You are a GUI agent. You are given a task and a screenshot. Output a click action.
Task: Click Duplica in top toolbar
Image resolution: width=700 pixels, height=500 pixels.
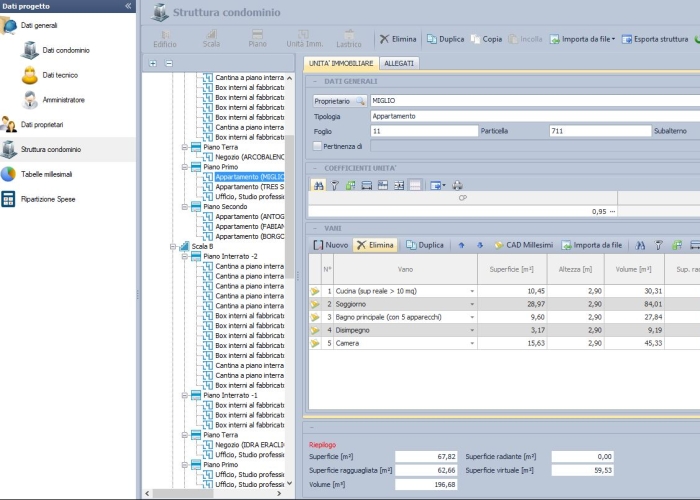pos(446,39)
